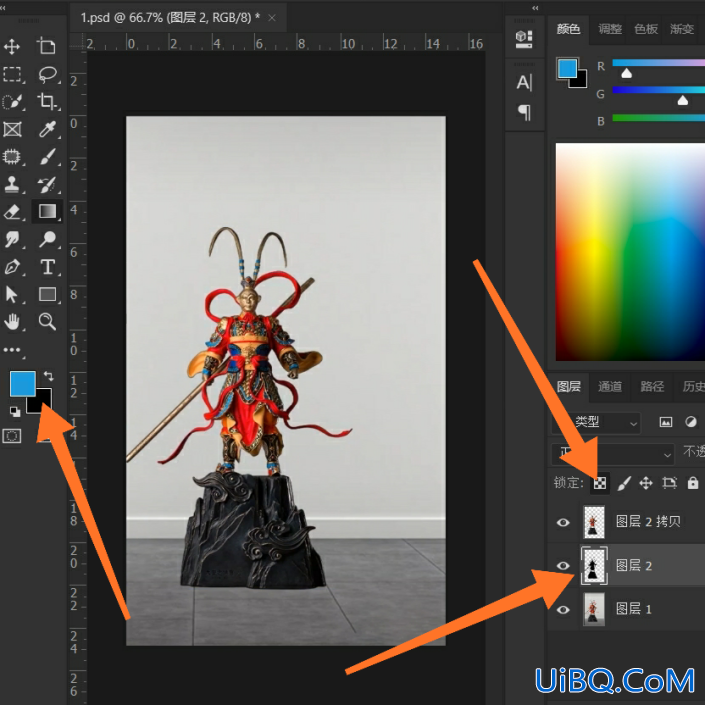
Task: Select the Zoom tool
Action: (48, 322)
